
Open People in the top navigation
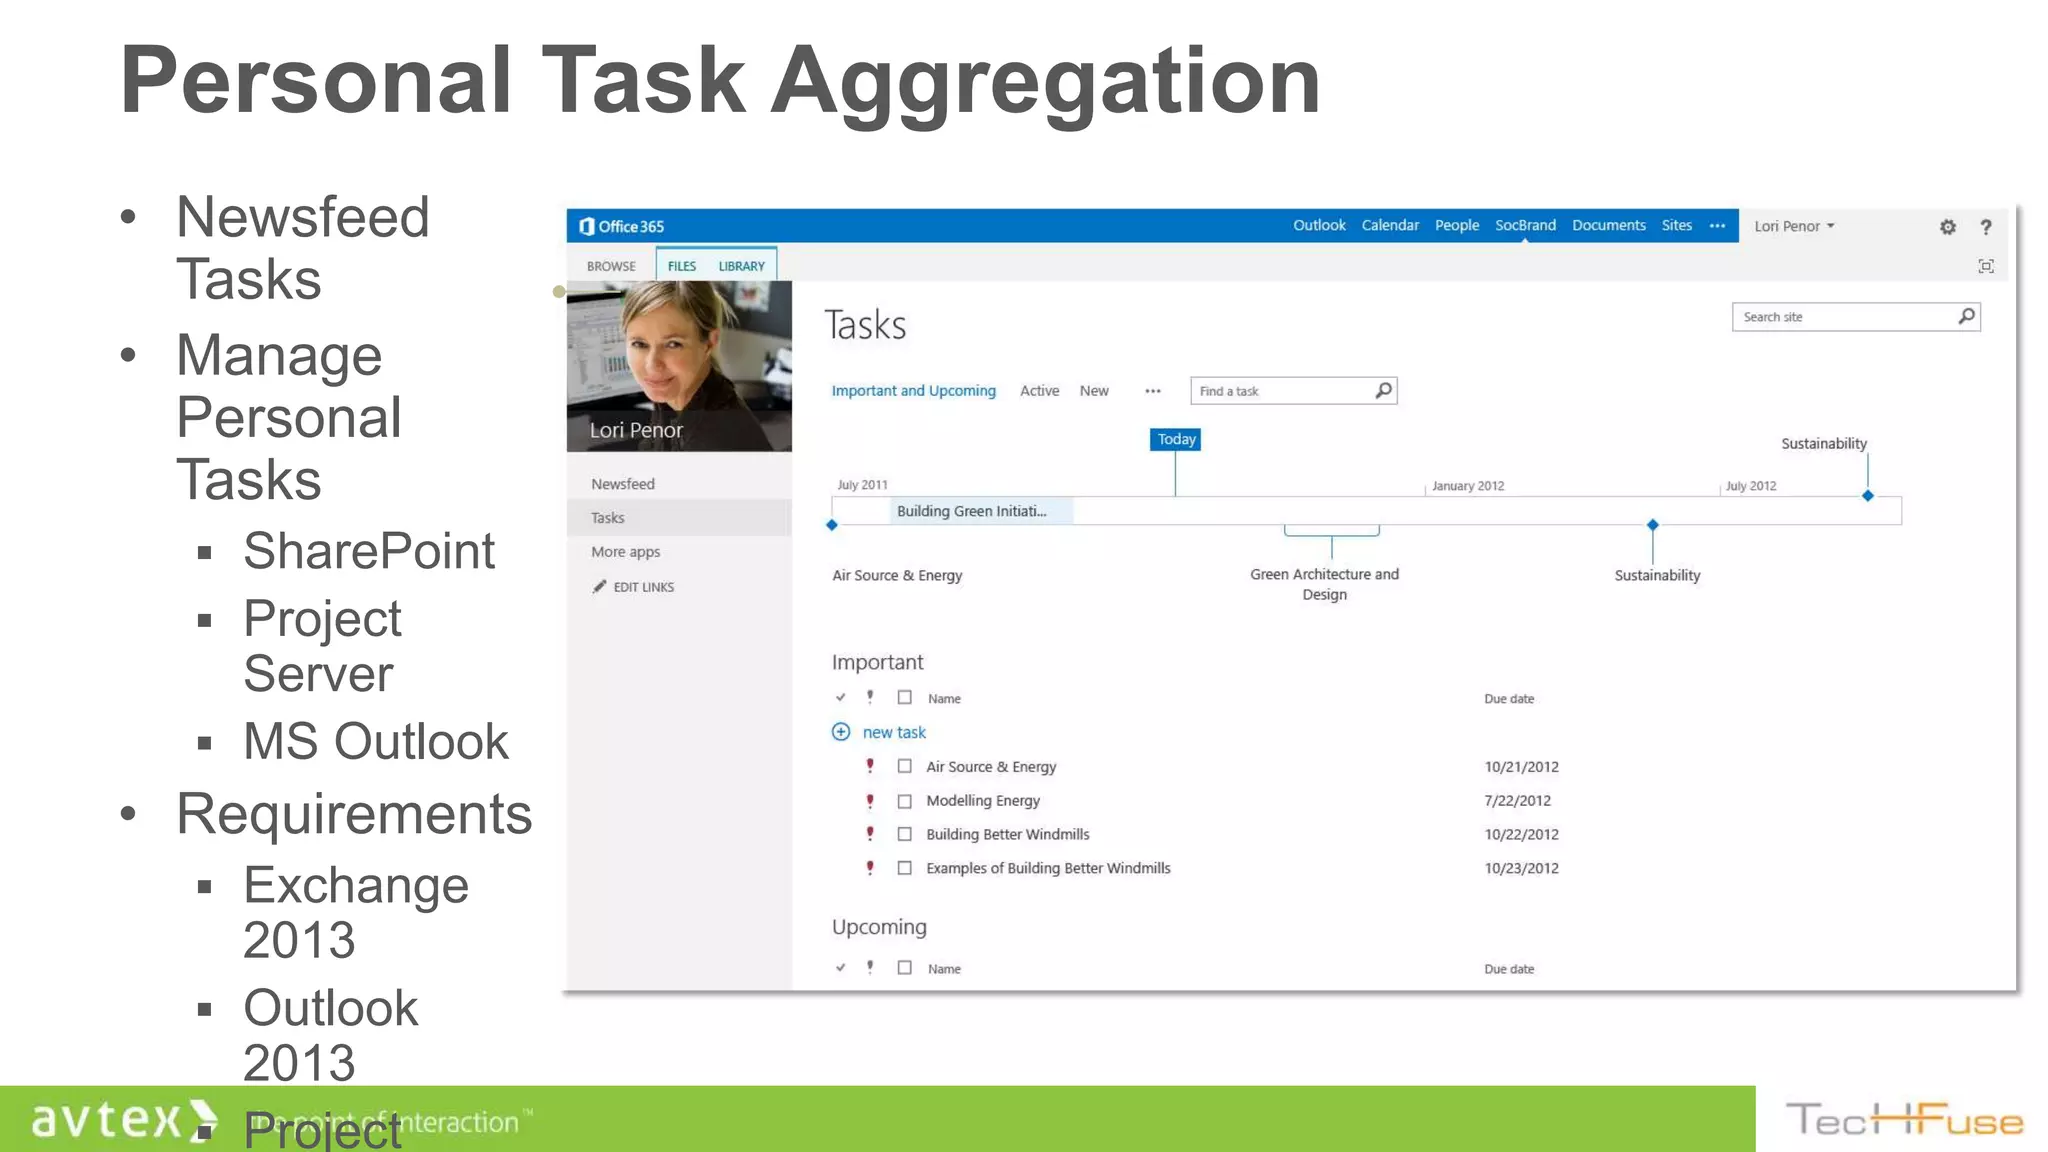pos(1457,226)
